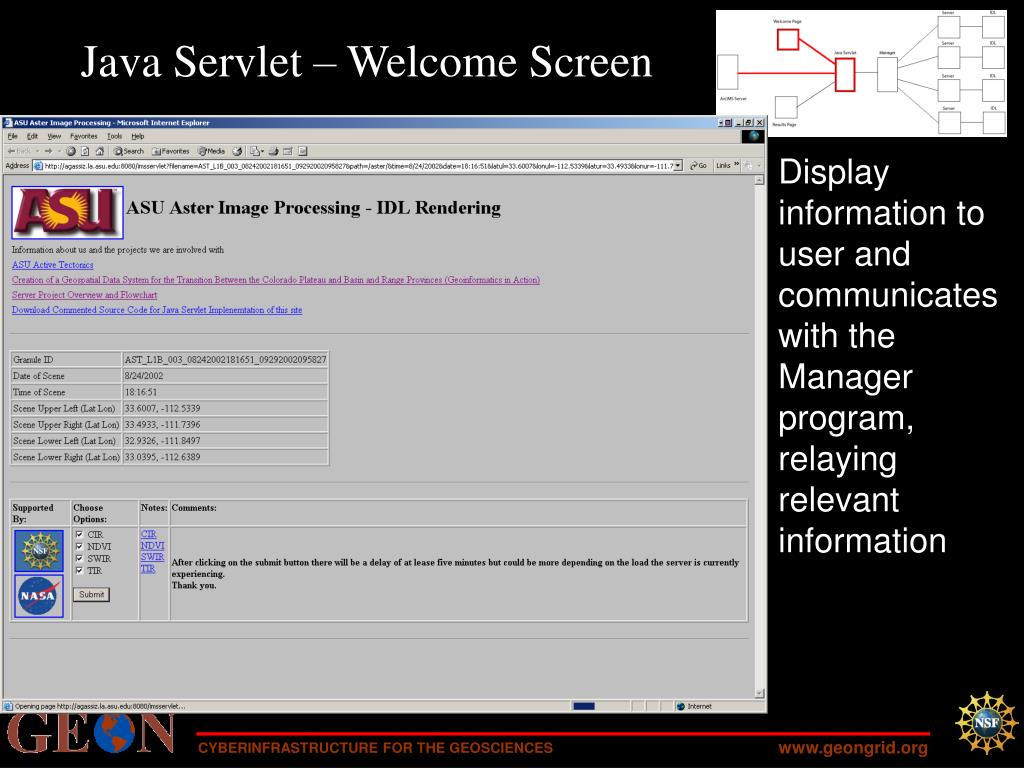This screenshot has height=768, width=1024.
Task: Click the ASU logo image
Action: tap(67, 212)
